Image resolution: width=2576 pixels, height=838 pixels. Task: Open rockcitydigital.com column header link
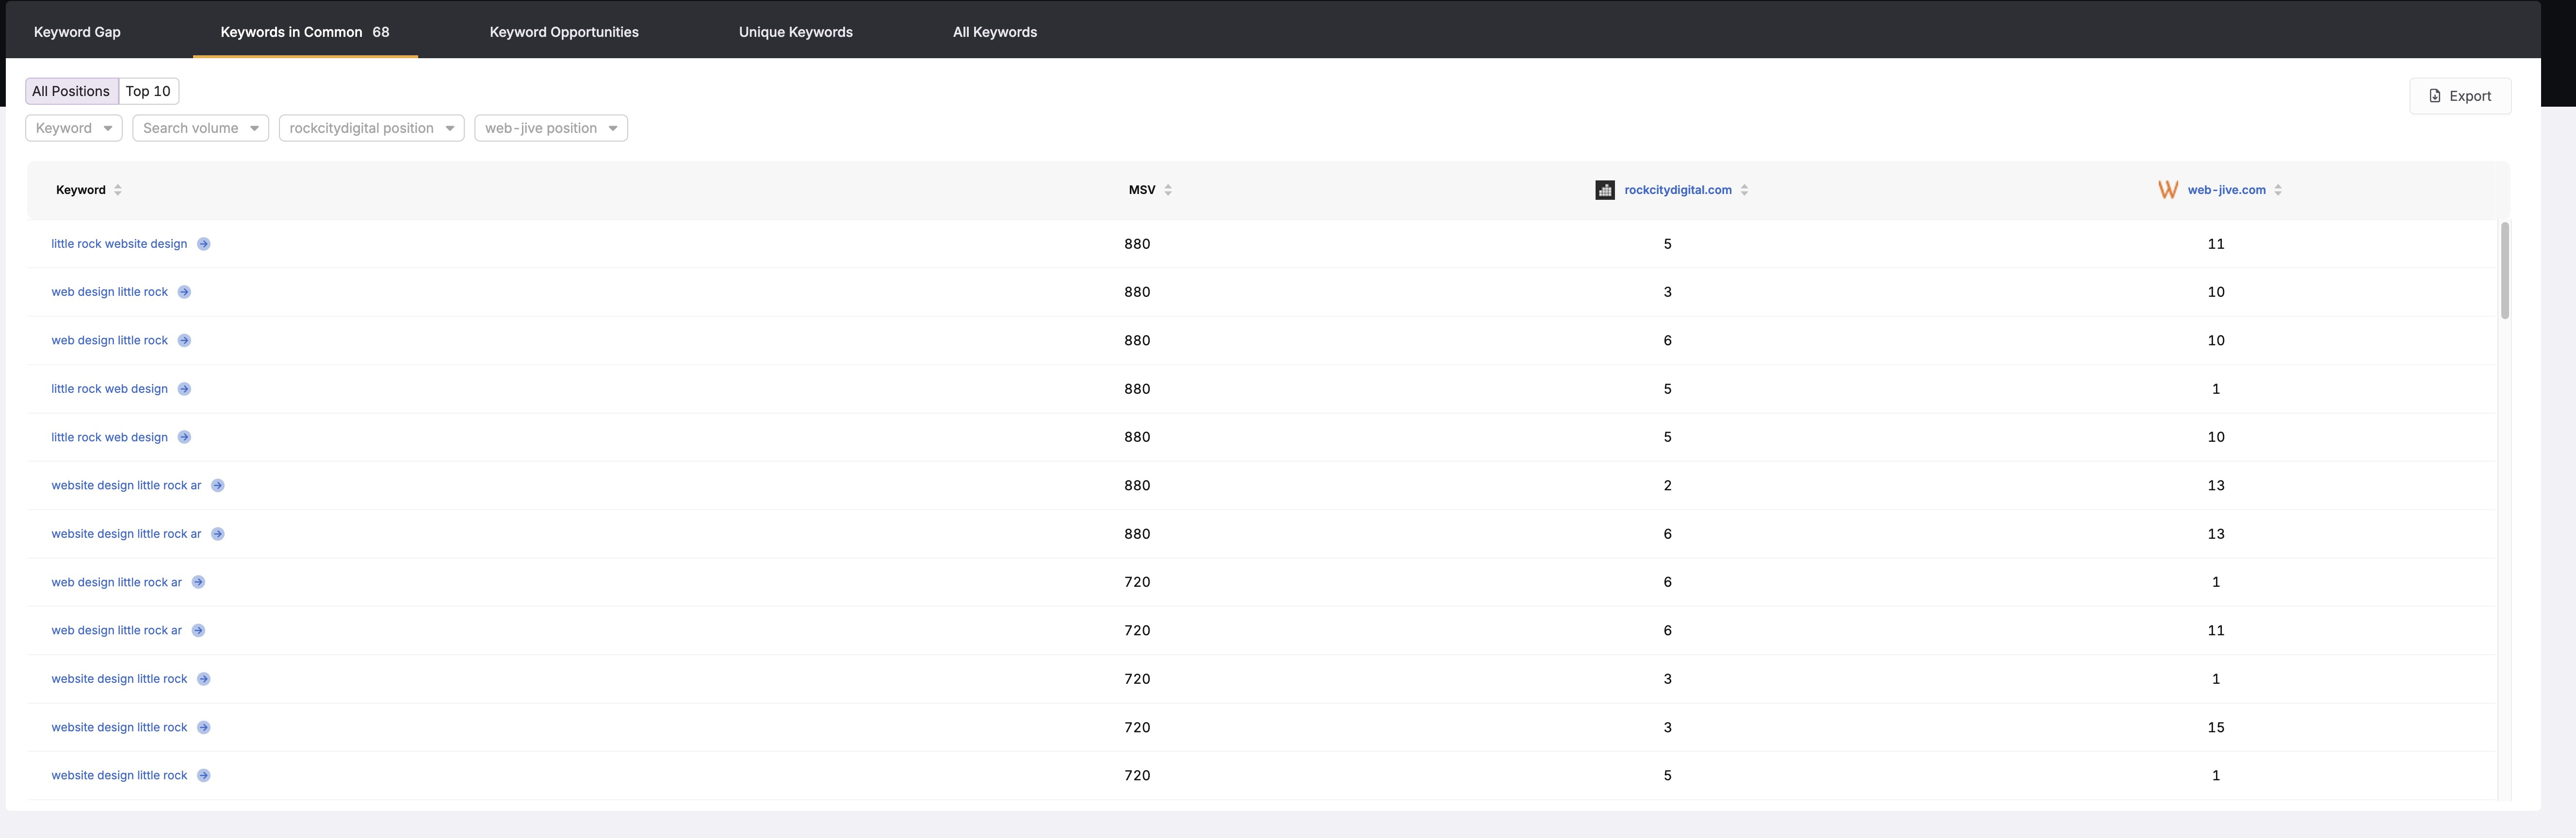tap(1678, 190)
